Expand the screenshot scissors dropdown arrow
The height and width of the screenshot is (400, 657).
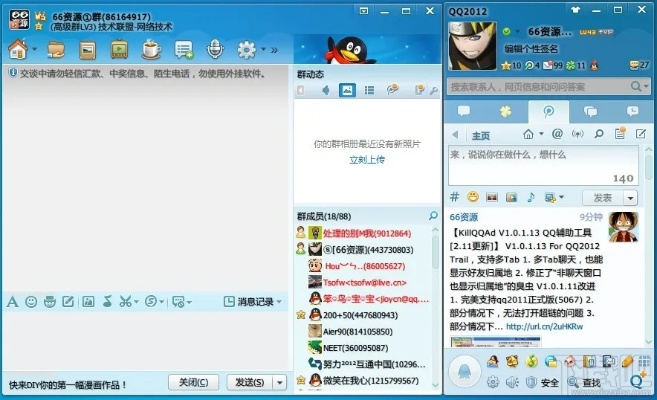138,301
